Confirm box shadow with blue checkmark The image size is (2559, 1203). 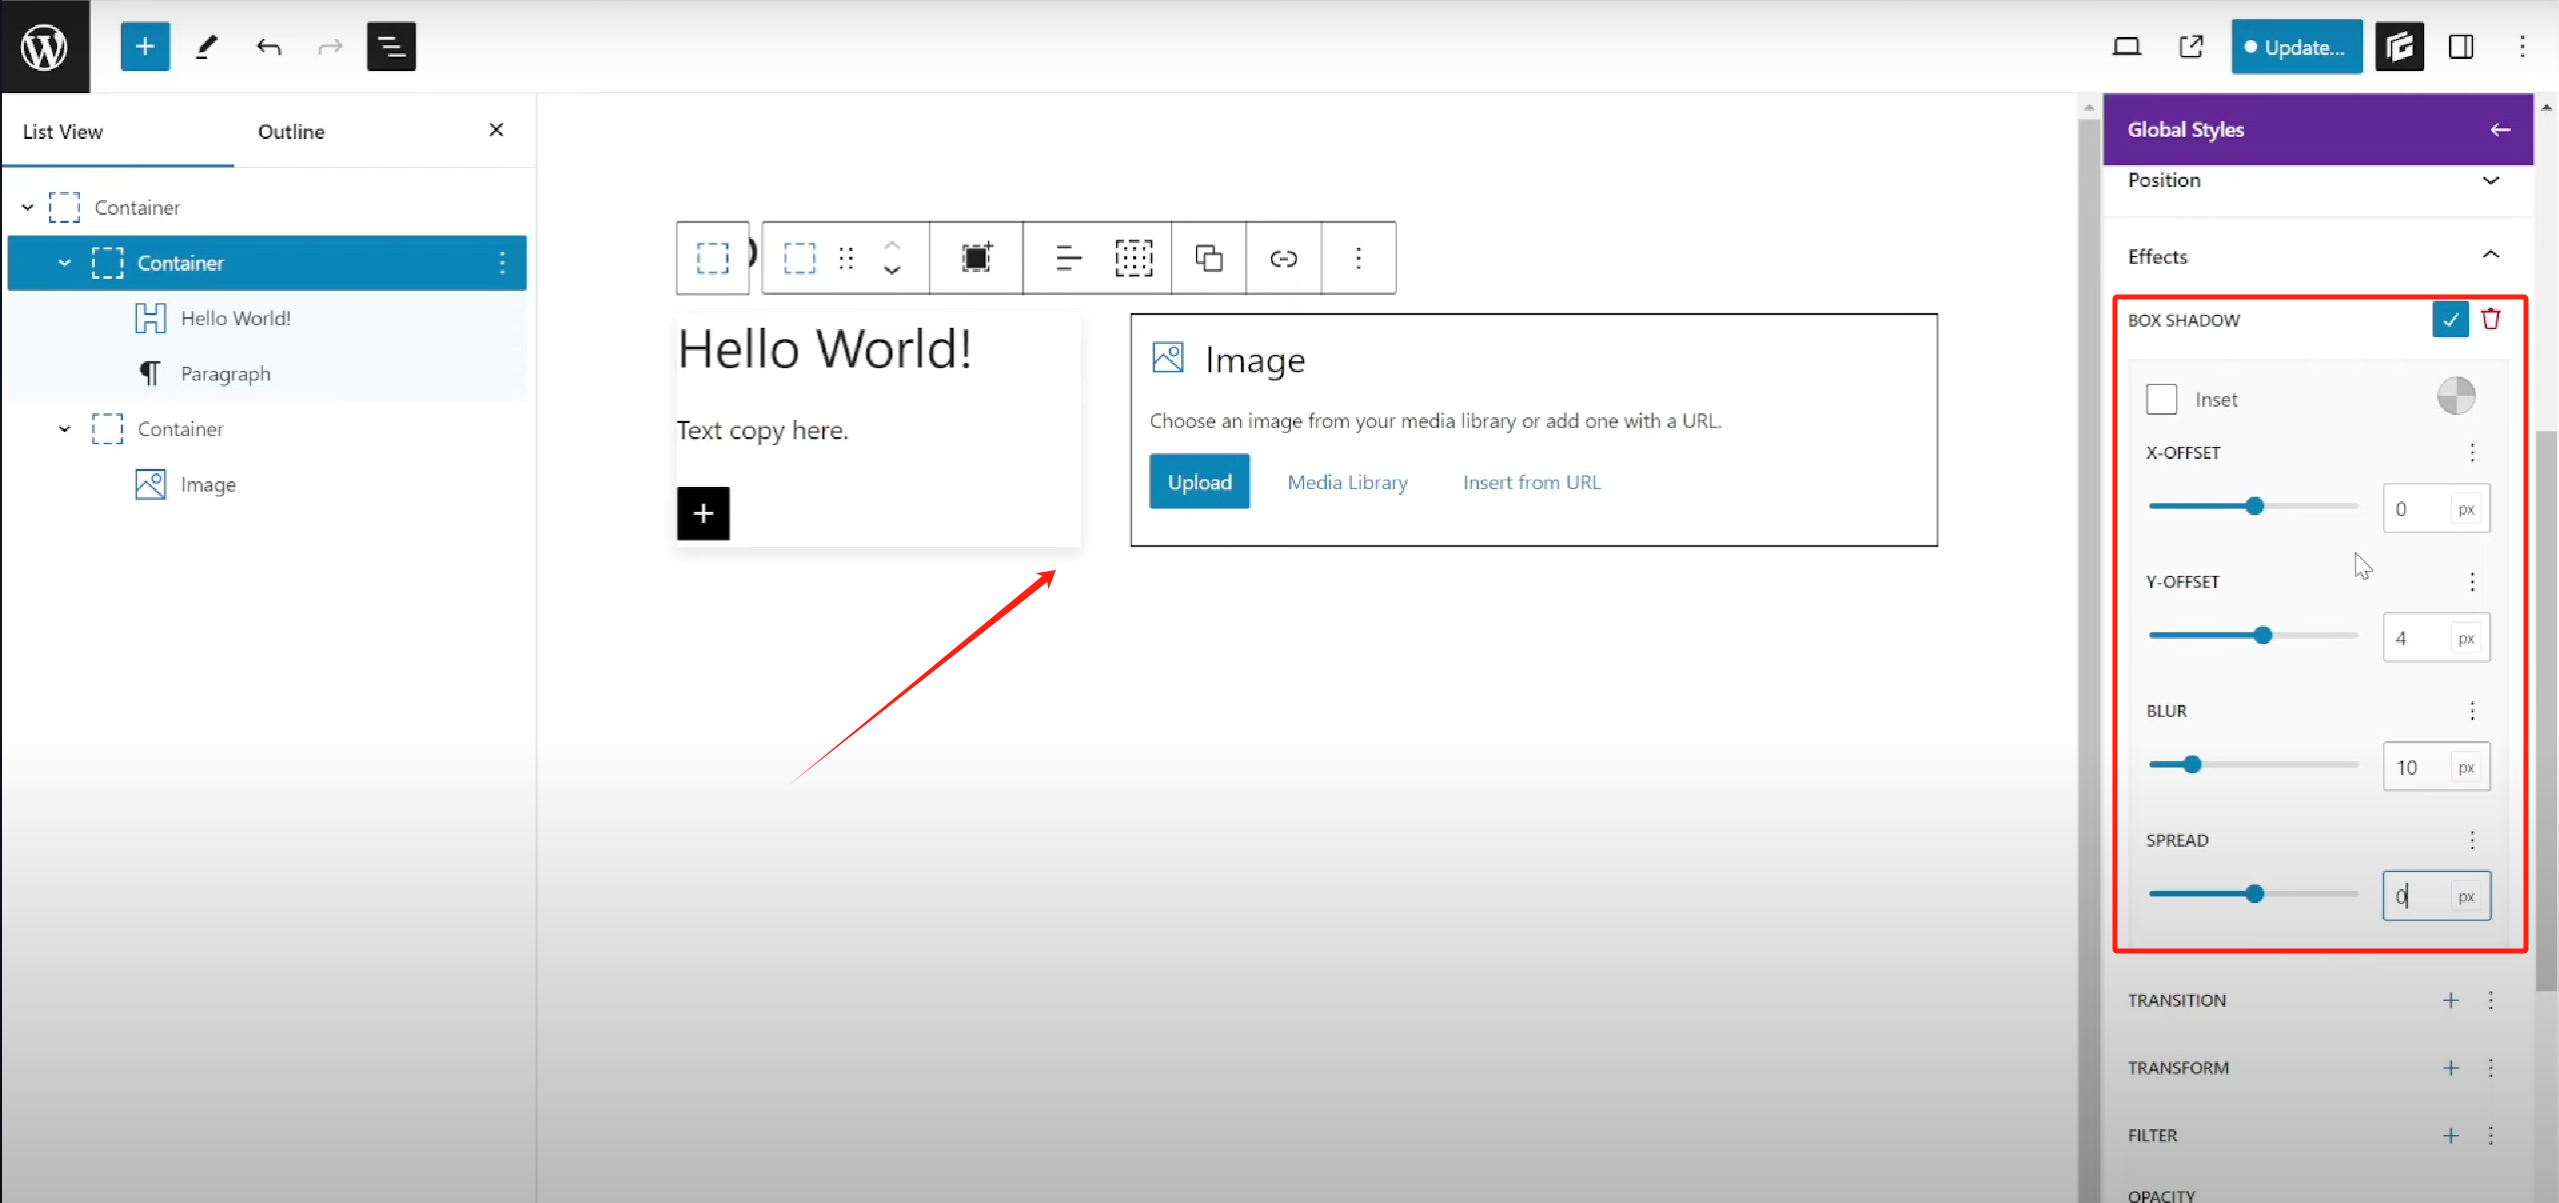[x=2450, y=319]
